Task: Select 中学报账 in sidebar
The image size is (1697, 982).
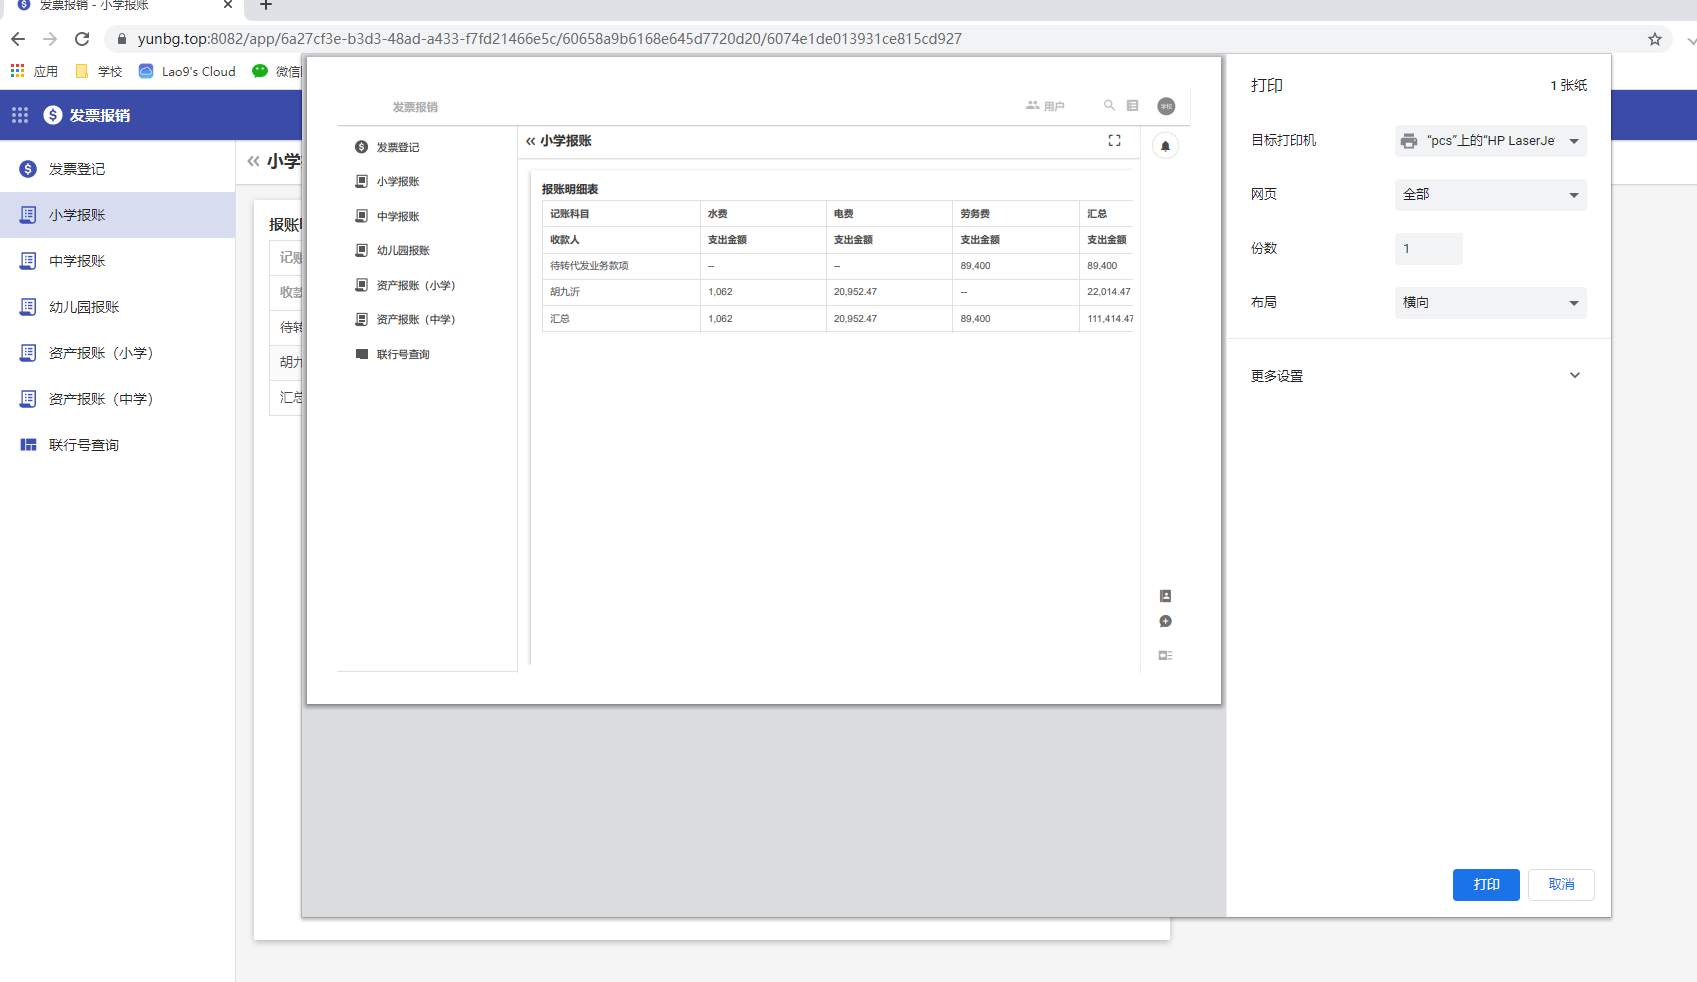Action: [x=77, y=261]
